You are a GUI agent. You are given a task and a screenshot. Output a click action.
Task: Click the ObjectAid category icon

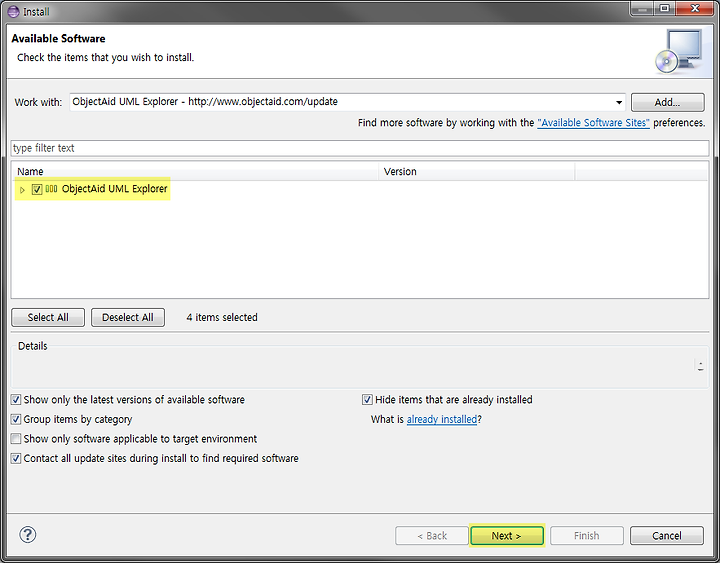click(51, 189)
